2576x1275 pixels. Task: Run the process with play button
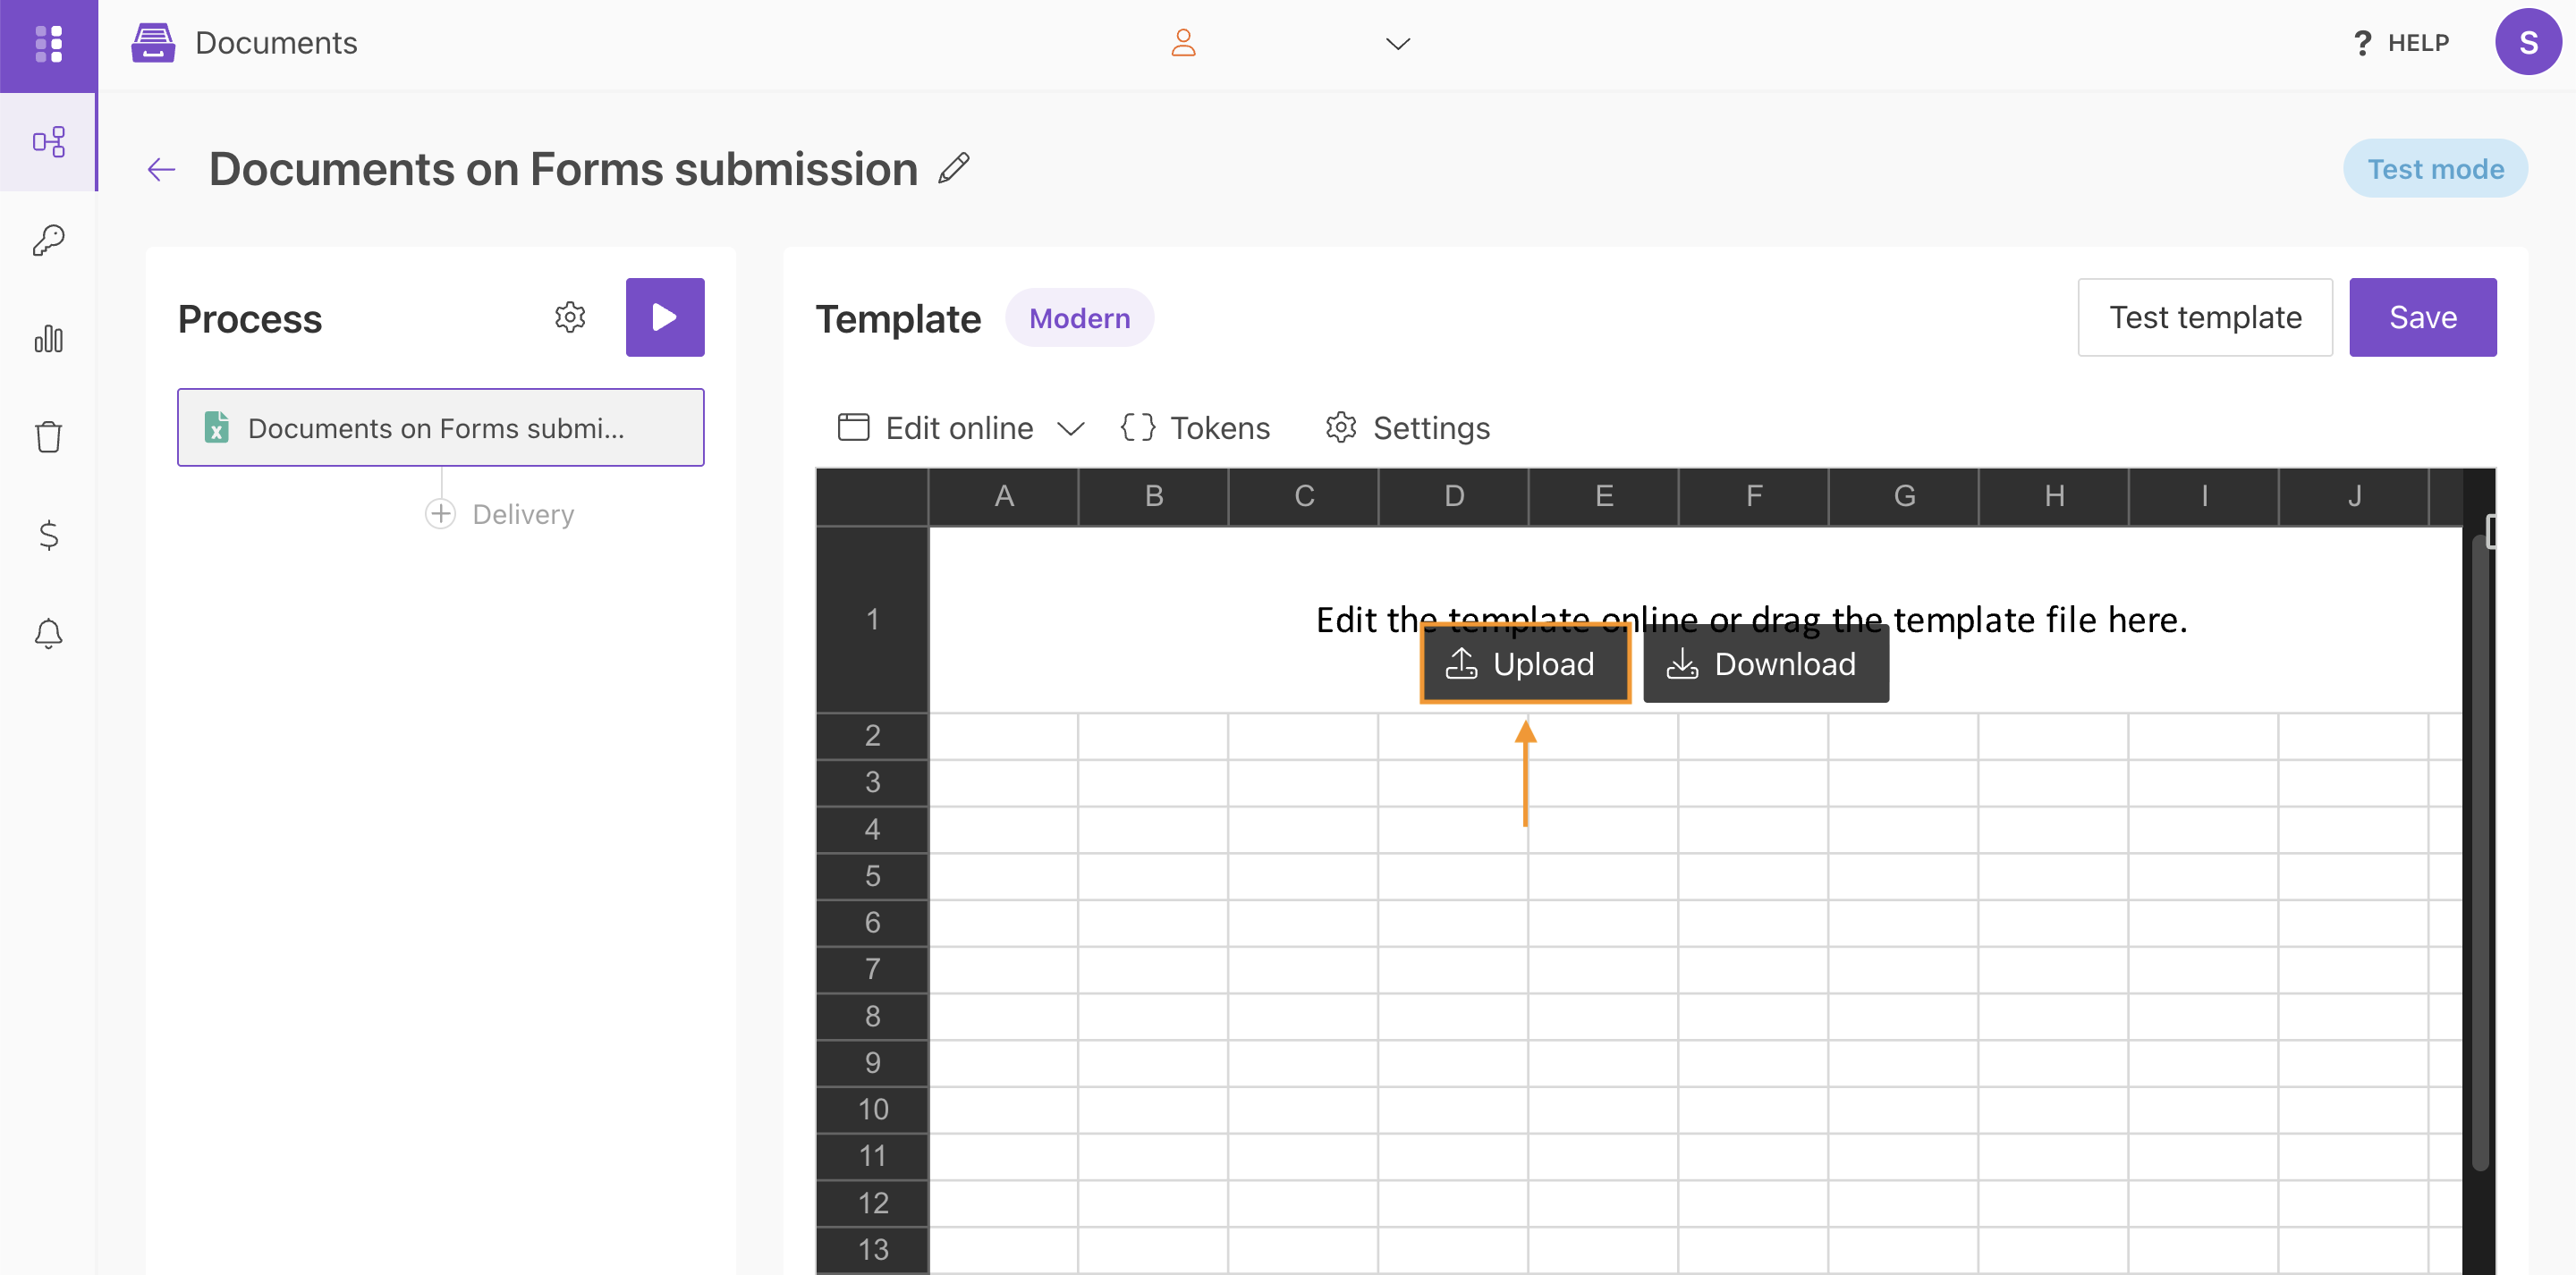click(x=665, y=317)
